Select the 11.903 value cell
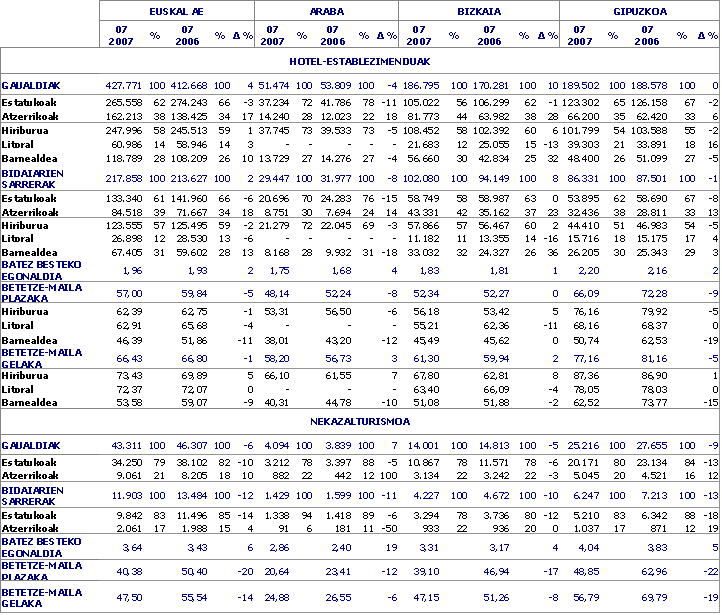Image resolution: width=722 pixels, height=615 pixels. (127, 494)
